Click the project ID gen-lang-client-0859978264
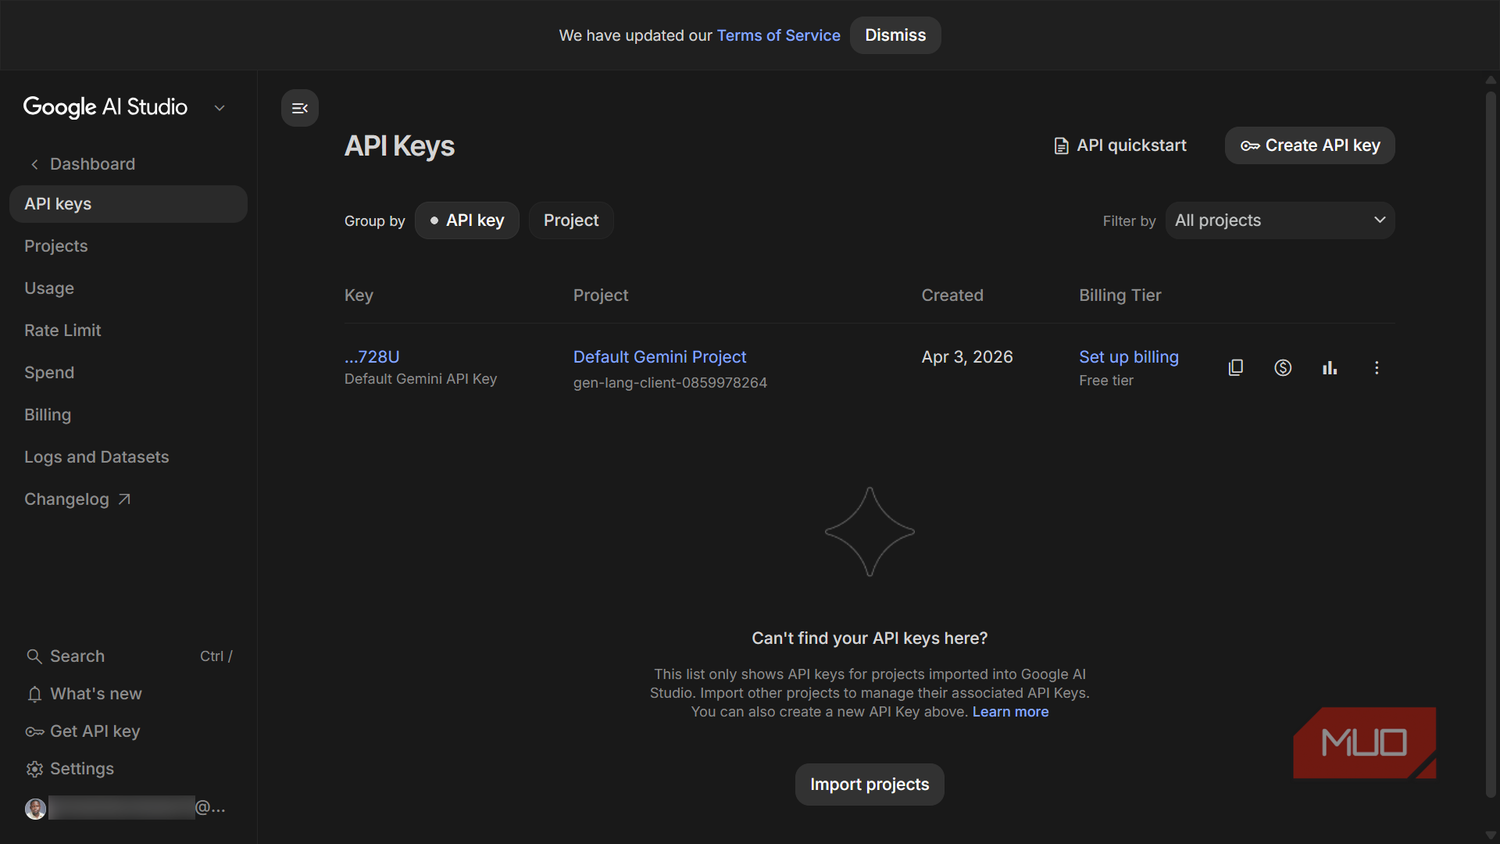1500x844 pixels. tap(670, 383)
